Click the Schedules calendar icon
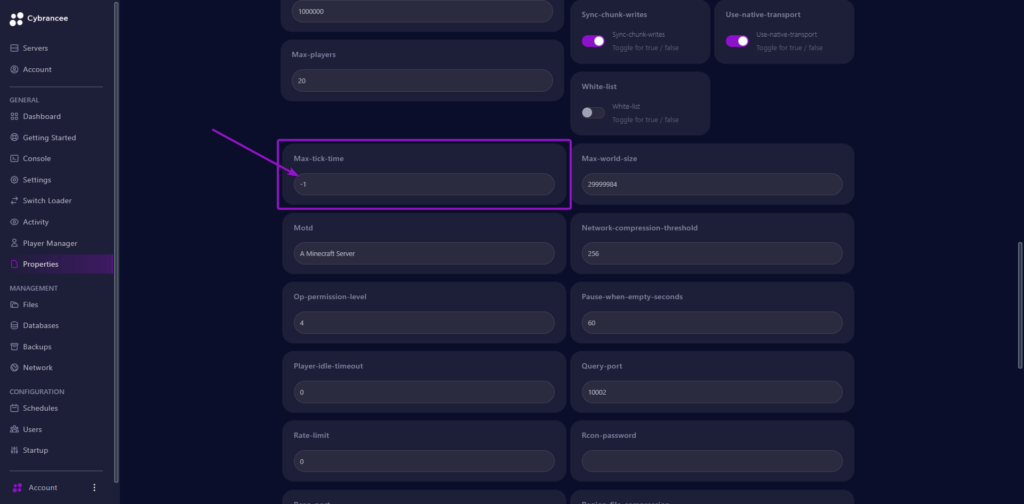Viewport: 1024px width, 504px height. tap(14, 408)
